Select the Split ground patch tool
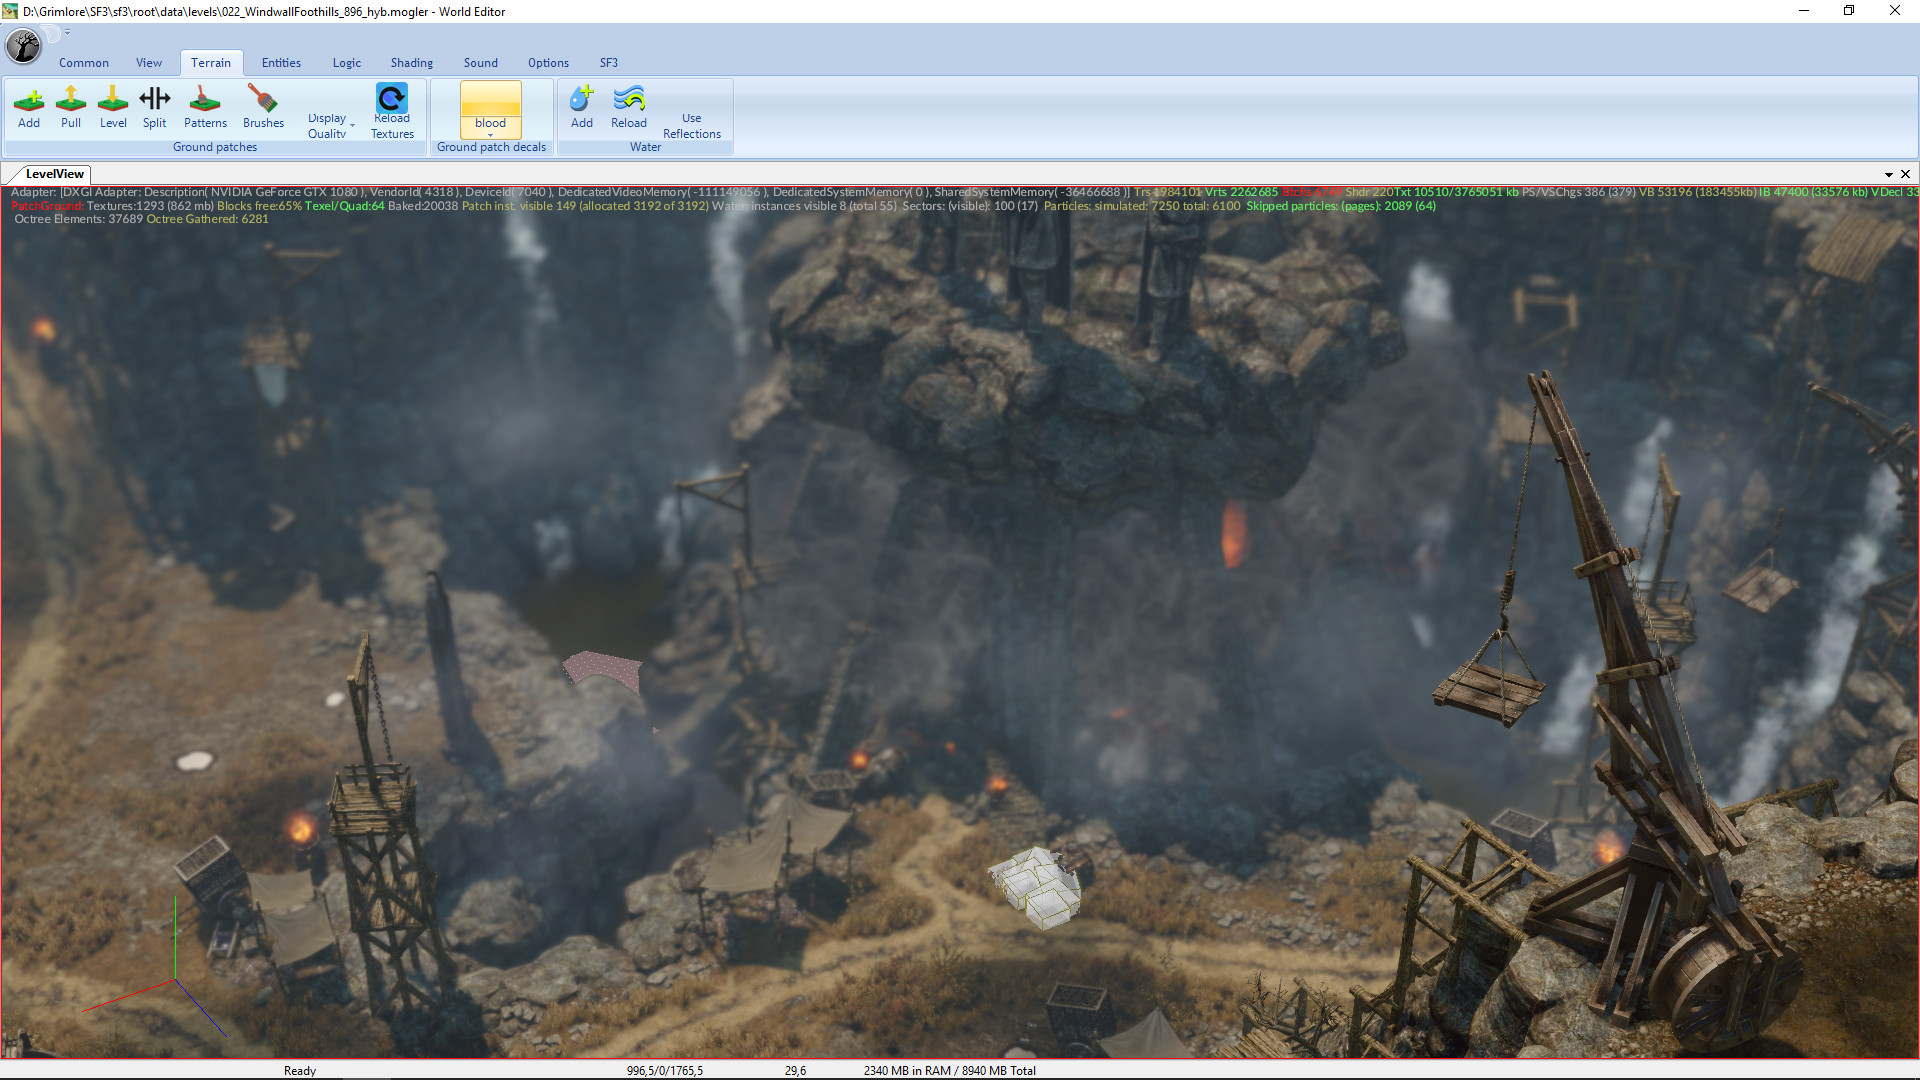The height and width of the screenshot is (1080, 1920). point(155,108)
